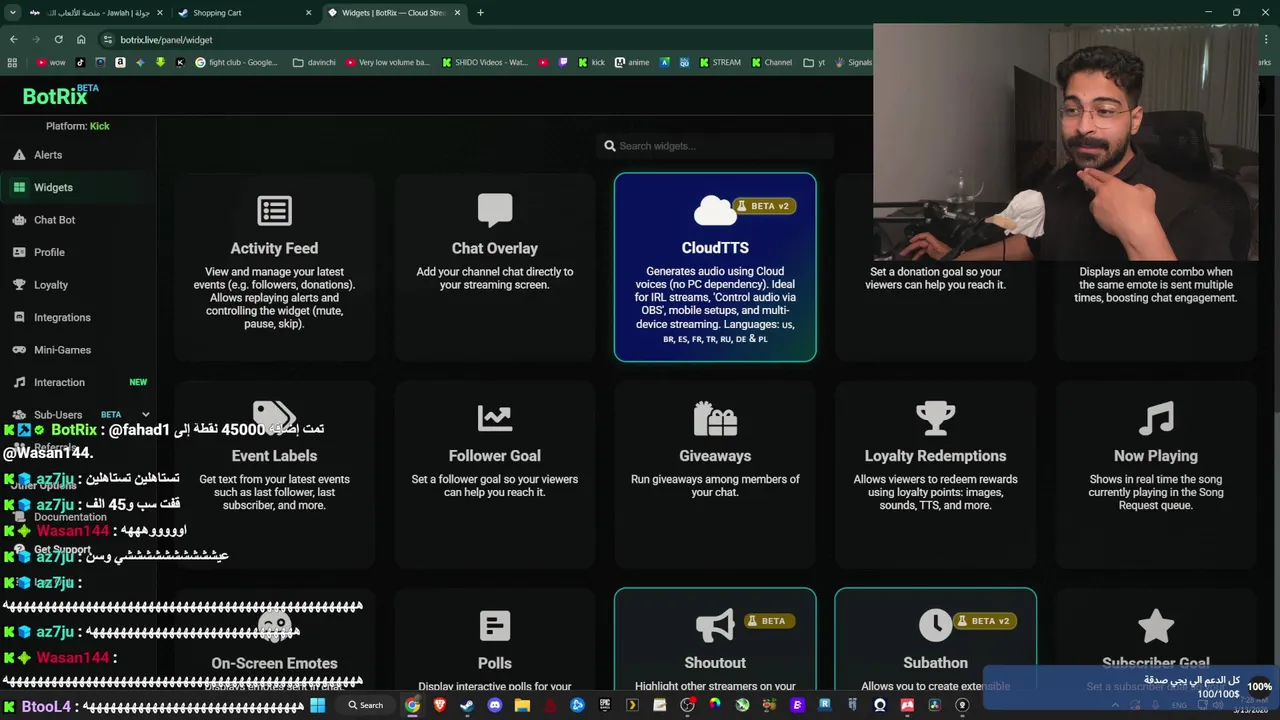Open the yt bookmark folder
1280x720 pixels.
(815, 62)
